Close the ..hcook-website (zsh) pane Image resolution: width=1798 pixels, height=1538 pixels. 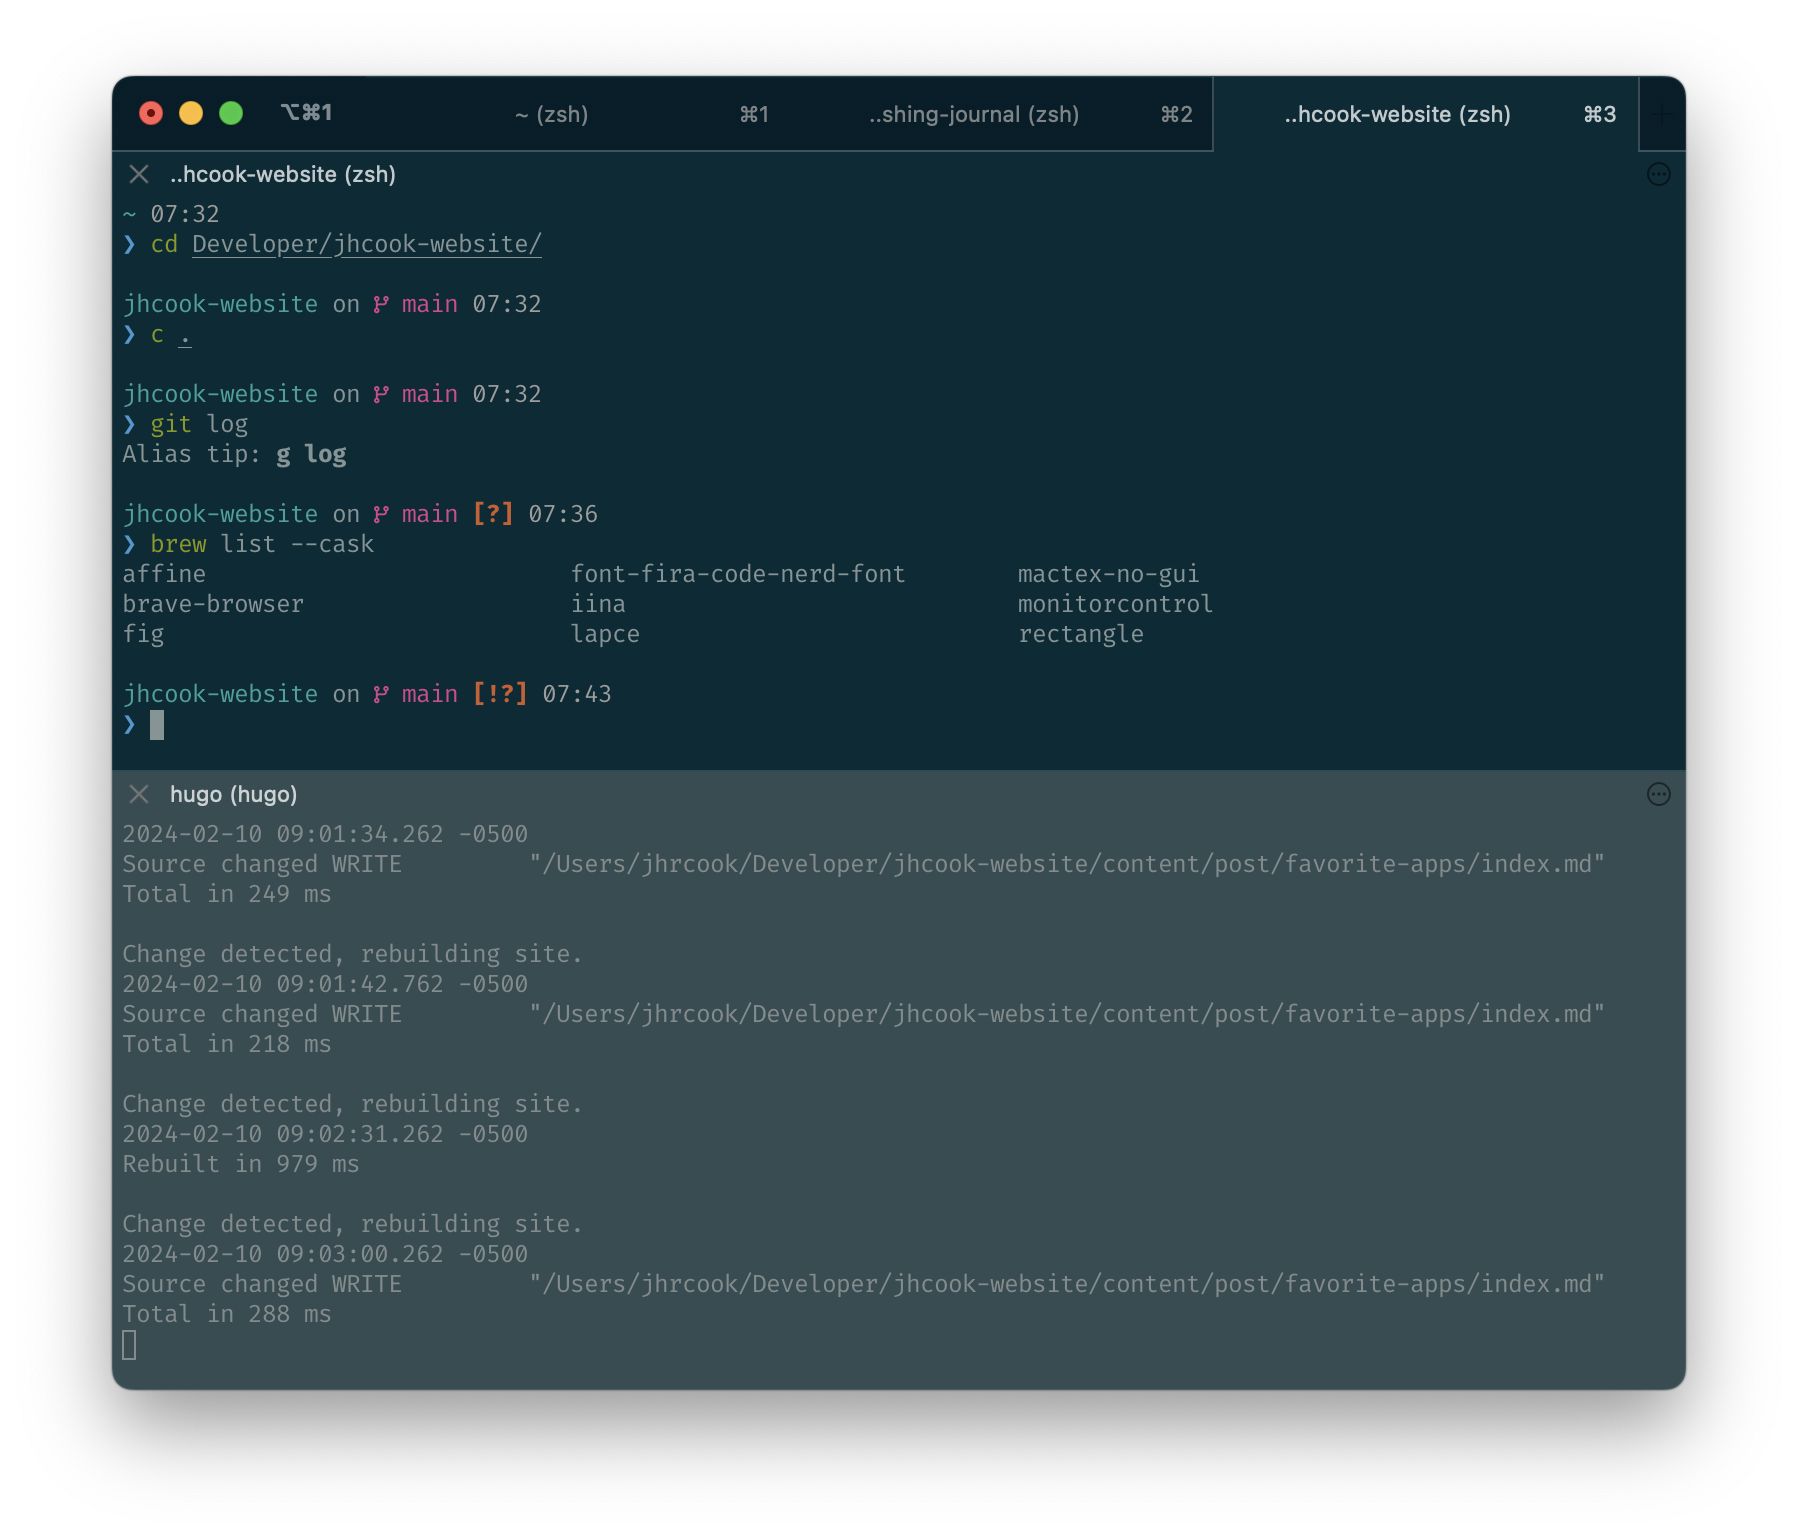tap(139, 174)
